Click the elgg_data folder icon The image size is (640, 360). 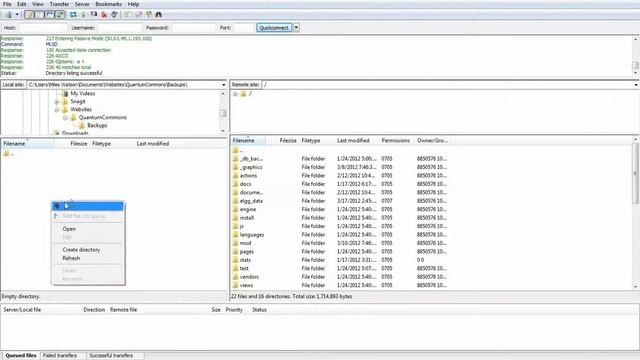click(236, 201)
